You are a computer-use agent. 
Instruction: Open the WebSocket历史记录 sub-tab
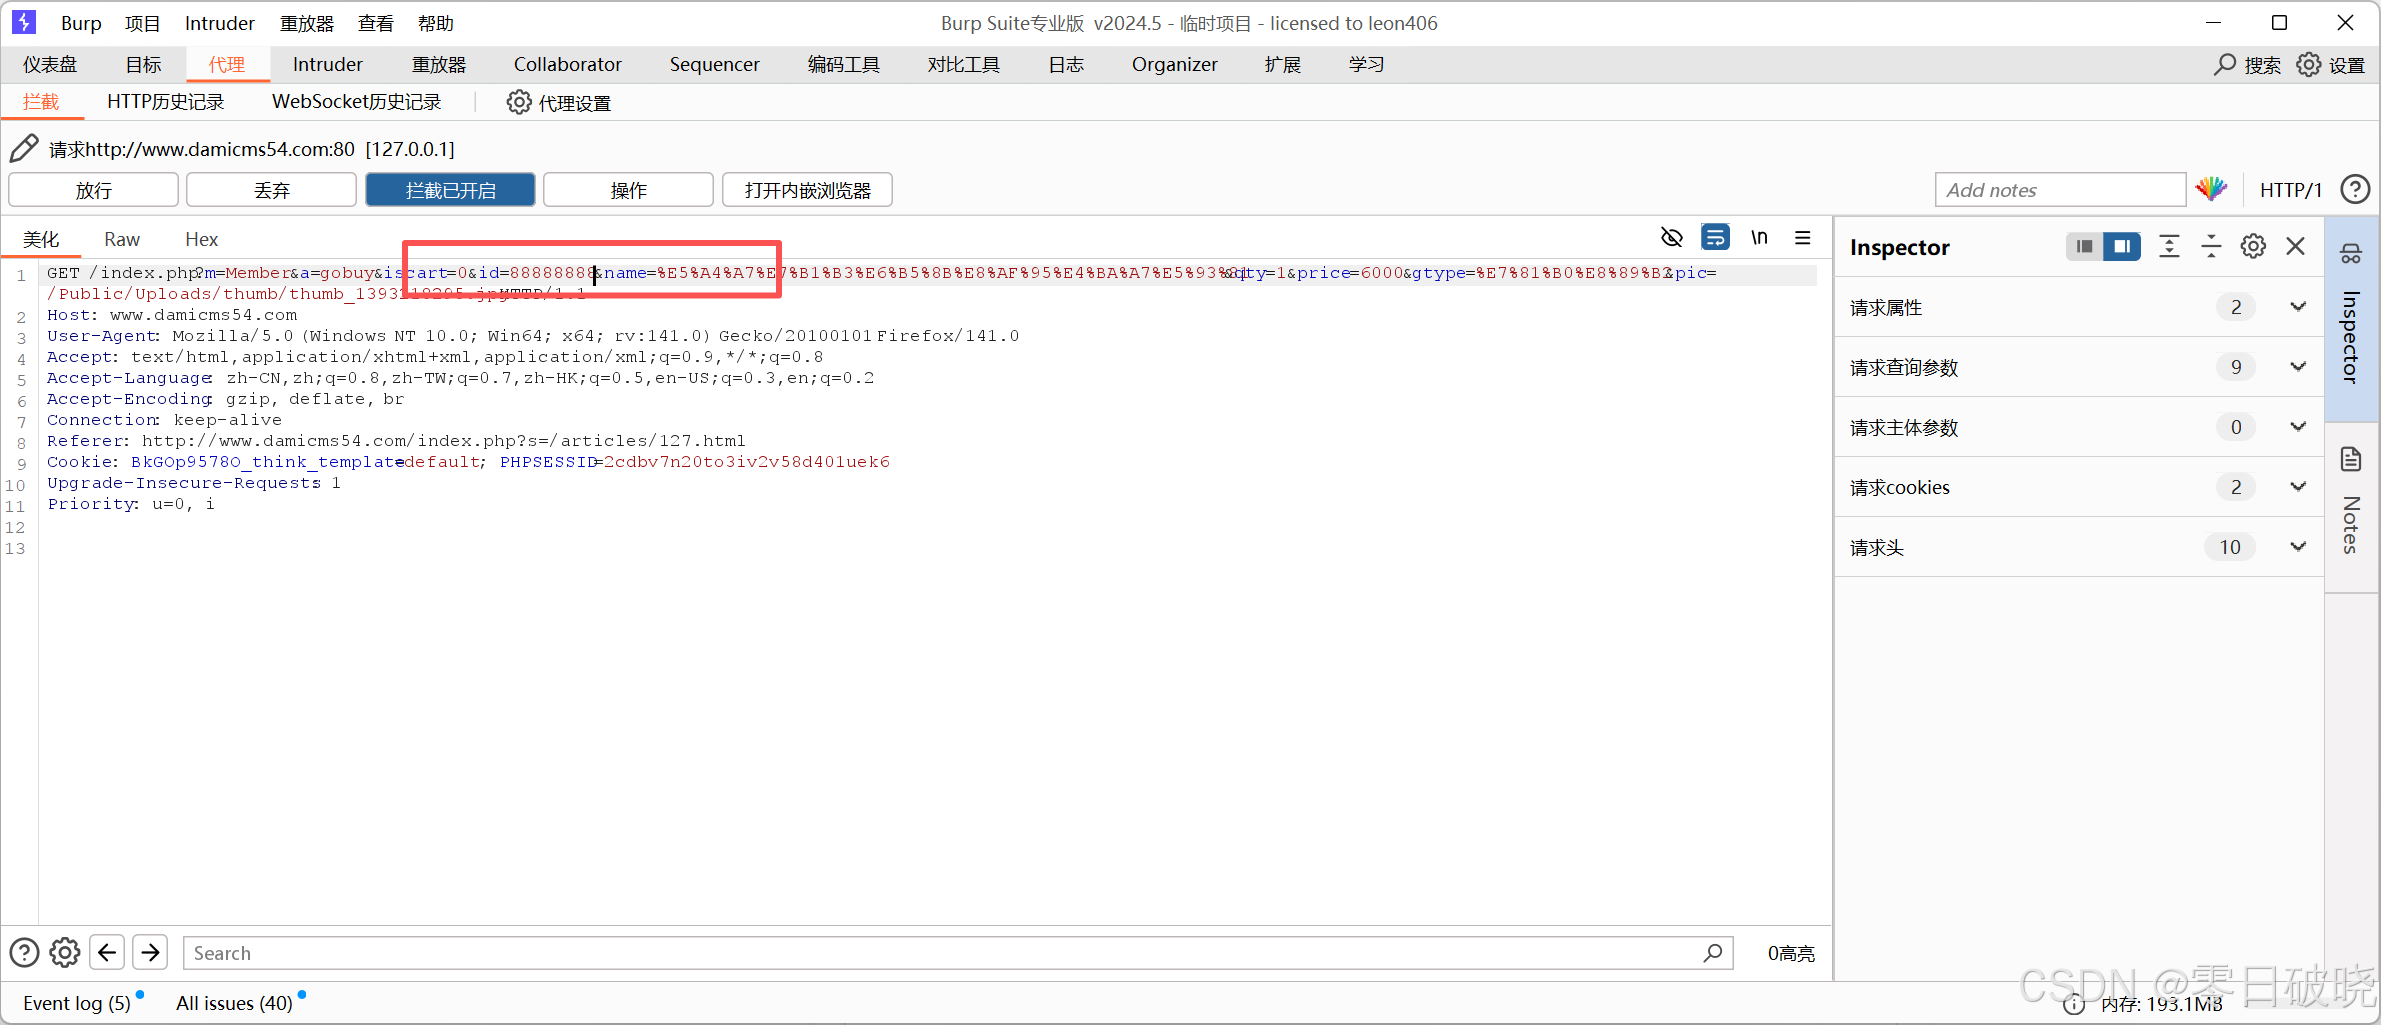point(357,102)
